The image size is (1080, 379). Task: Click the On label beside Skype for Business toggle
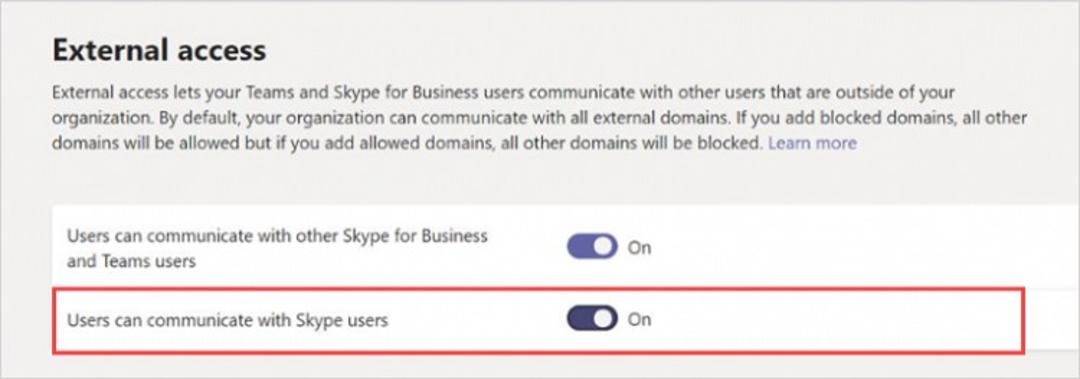639,247
